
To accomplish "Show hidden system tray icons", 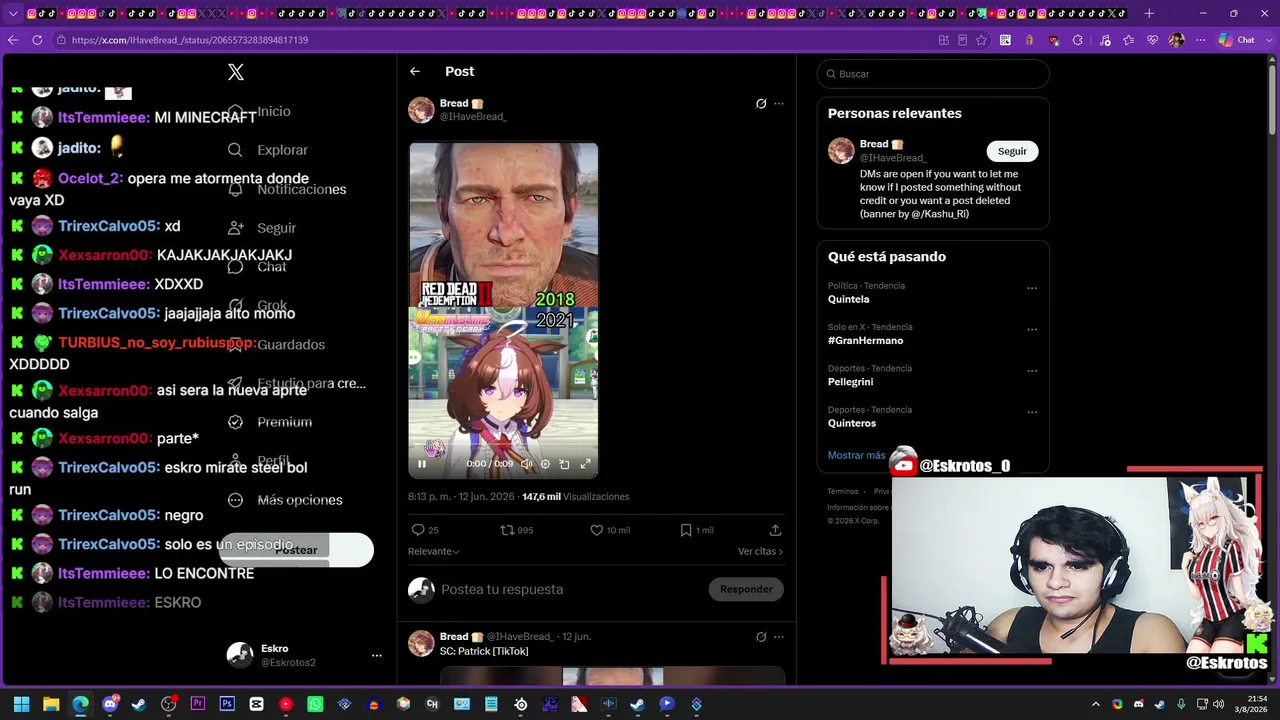I will coord(1095,704).
